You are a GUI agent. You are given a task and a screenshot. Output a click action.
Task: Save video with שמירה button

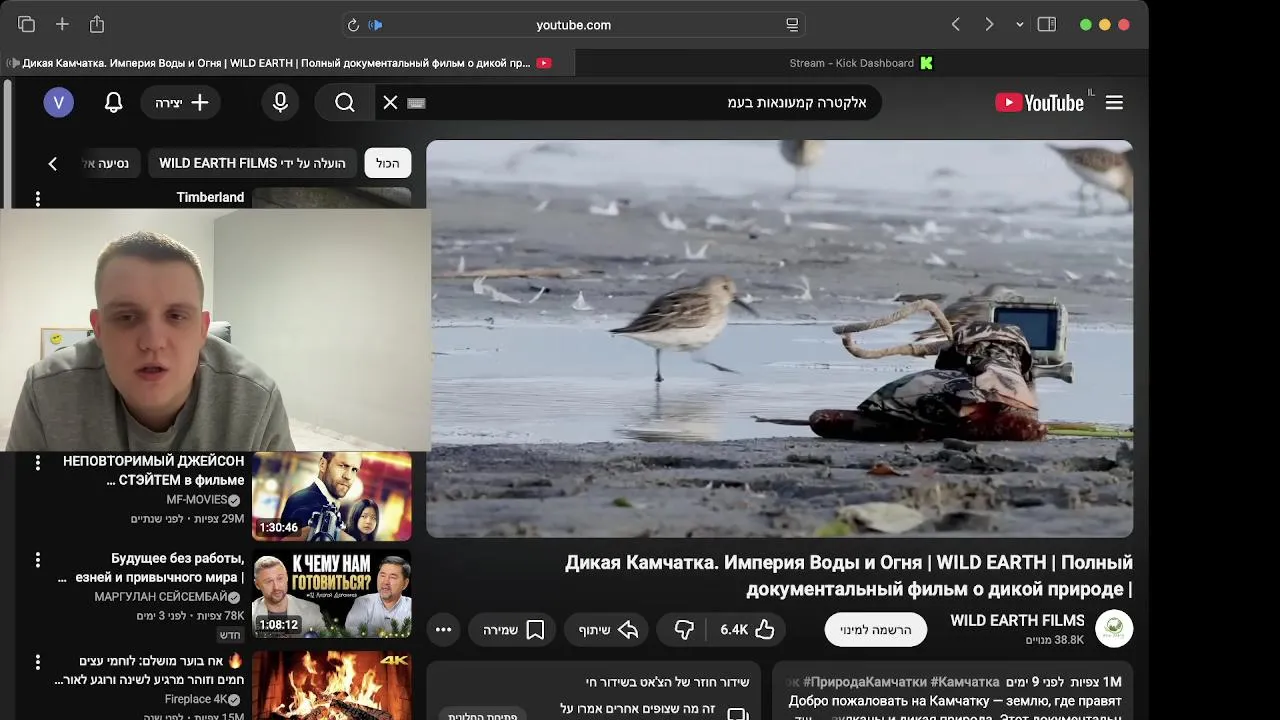(513, 629)
